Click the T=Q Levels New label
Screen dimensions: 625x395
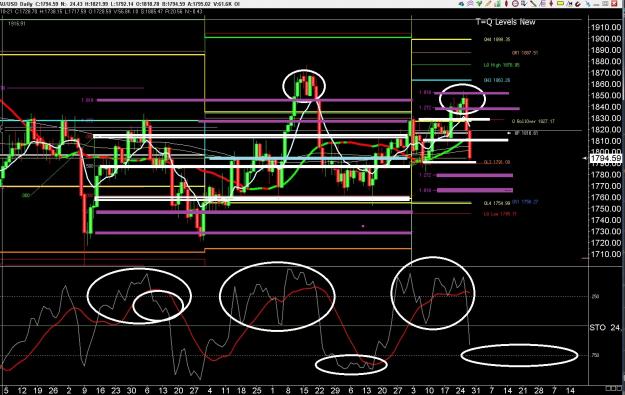(x=505, y=22)
